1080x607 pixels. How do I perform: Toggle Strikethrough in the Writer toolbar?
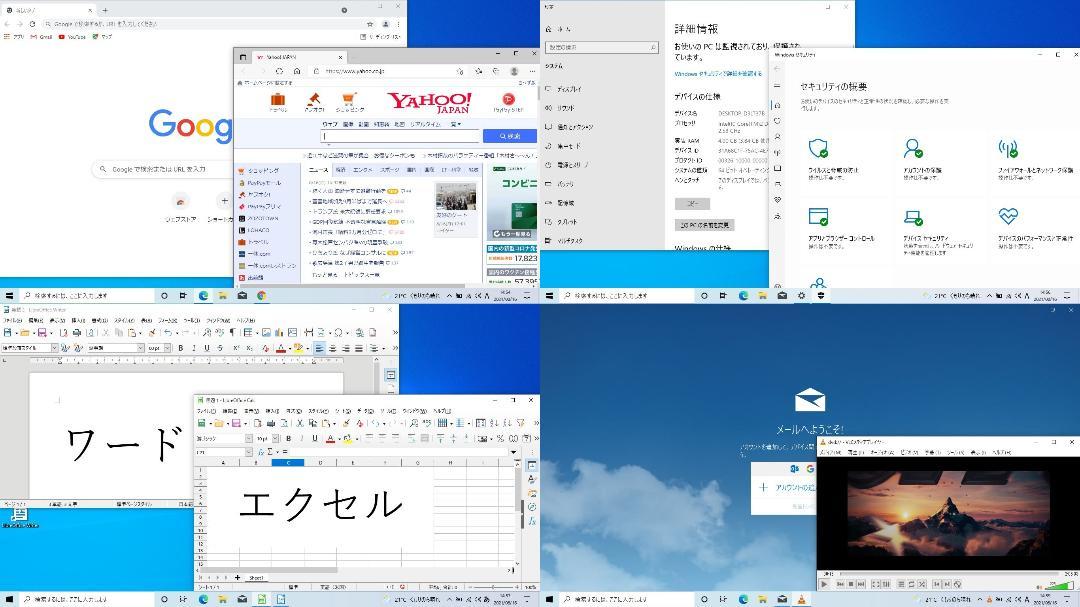[220, 349]
